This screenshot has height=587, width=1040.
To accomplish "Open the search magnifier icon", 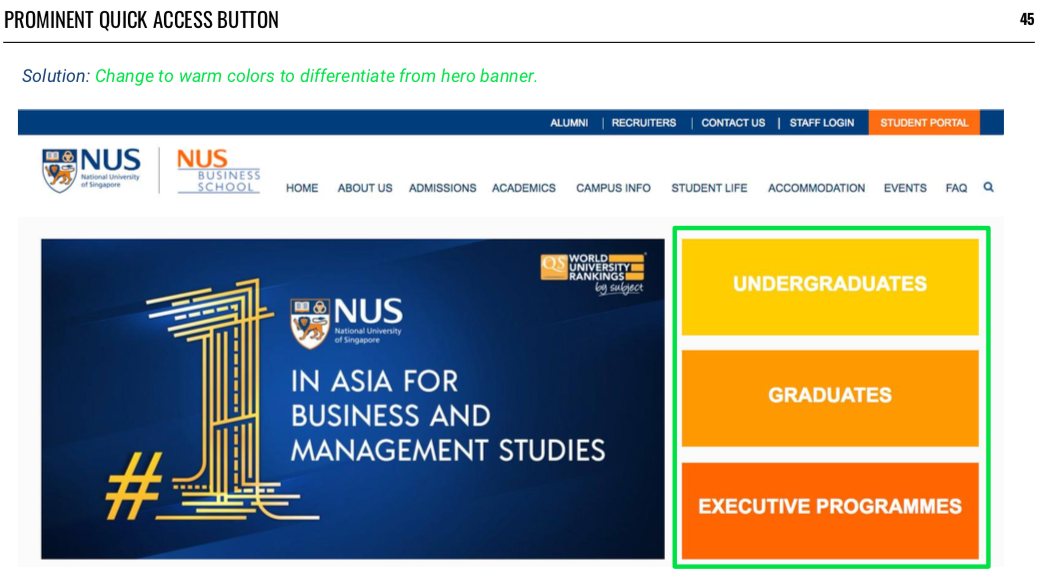I will pos(988,187).
